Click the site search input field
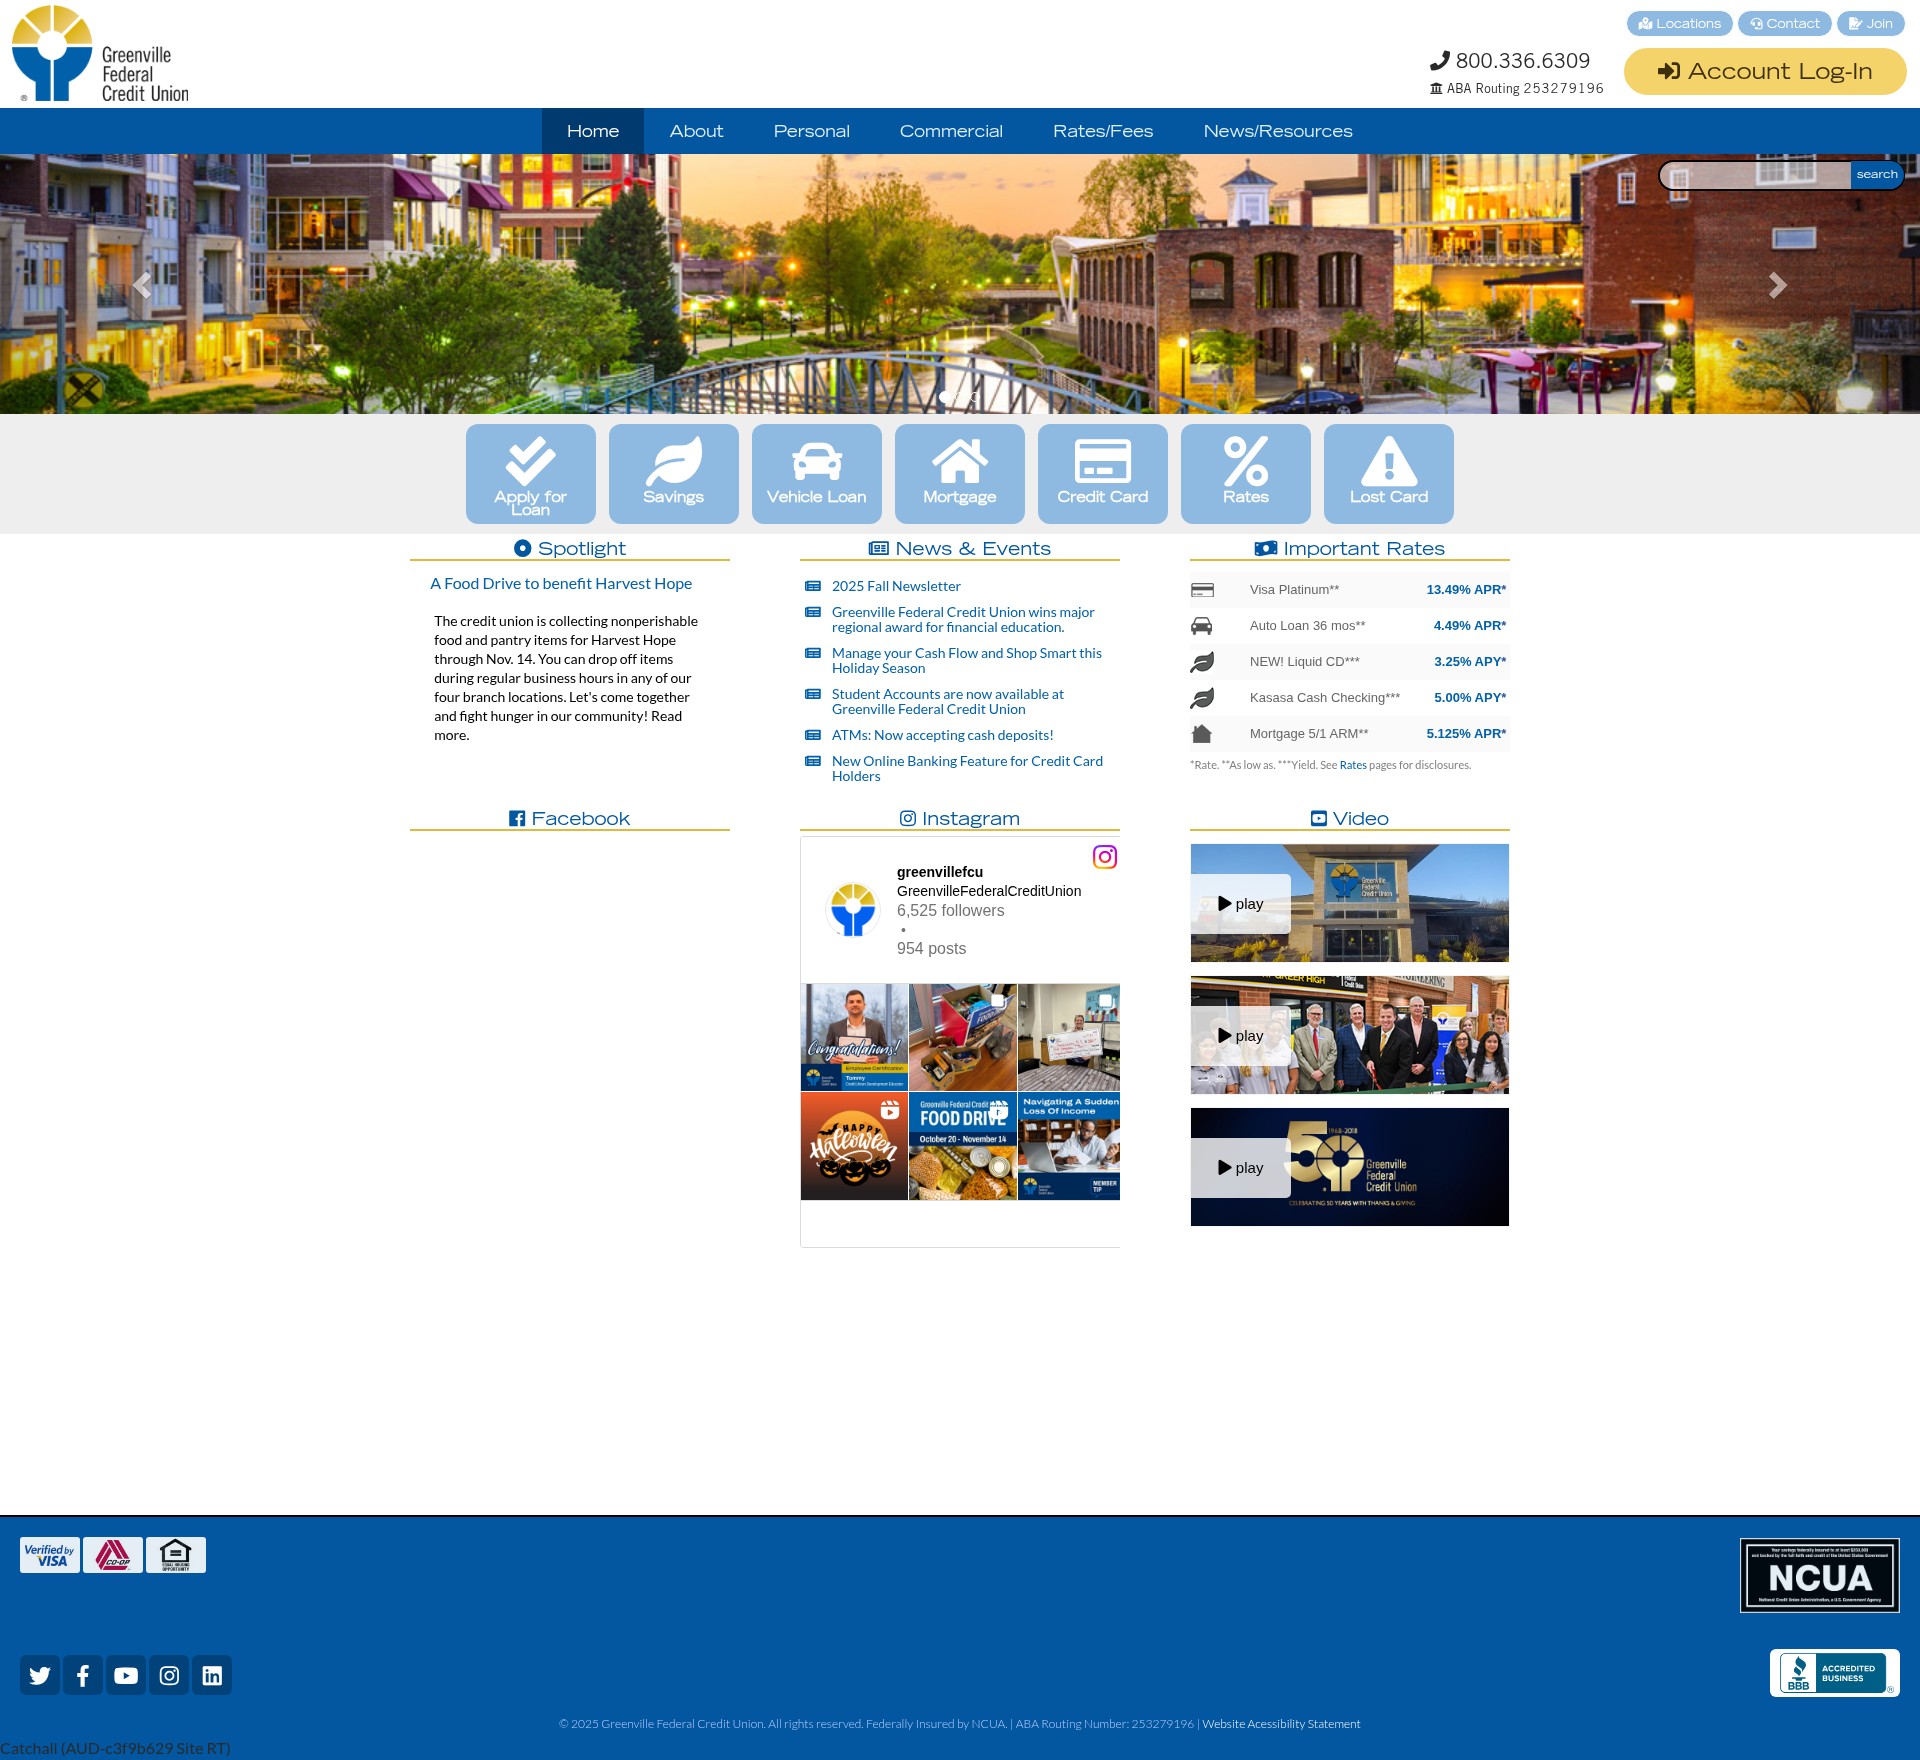Image resolution: width=1920 pixels, height=1760 pixels. pyautogui.click(x=1755, y=175)
